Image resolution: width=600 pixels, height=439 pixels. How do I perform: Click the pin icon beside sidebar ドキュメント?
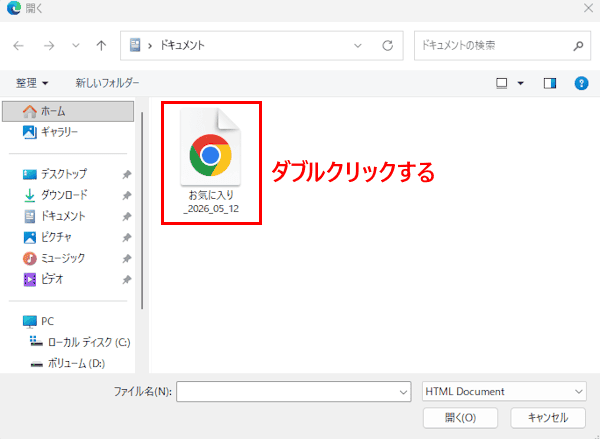pyautogui.click(x=127, y=217)
